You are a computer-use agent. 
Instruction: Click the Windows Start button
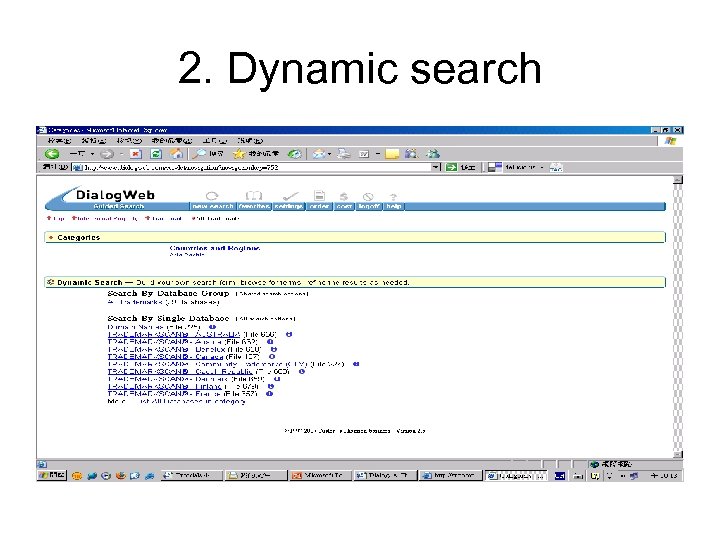tap(52, 475)
